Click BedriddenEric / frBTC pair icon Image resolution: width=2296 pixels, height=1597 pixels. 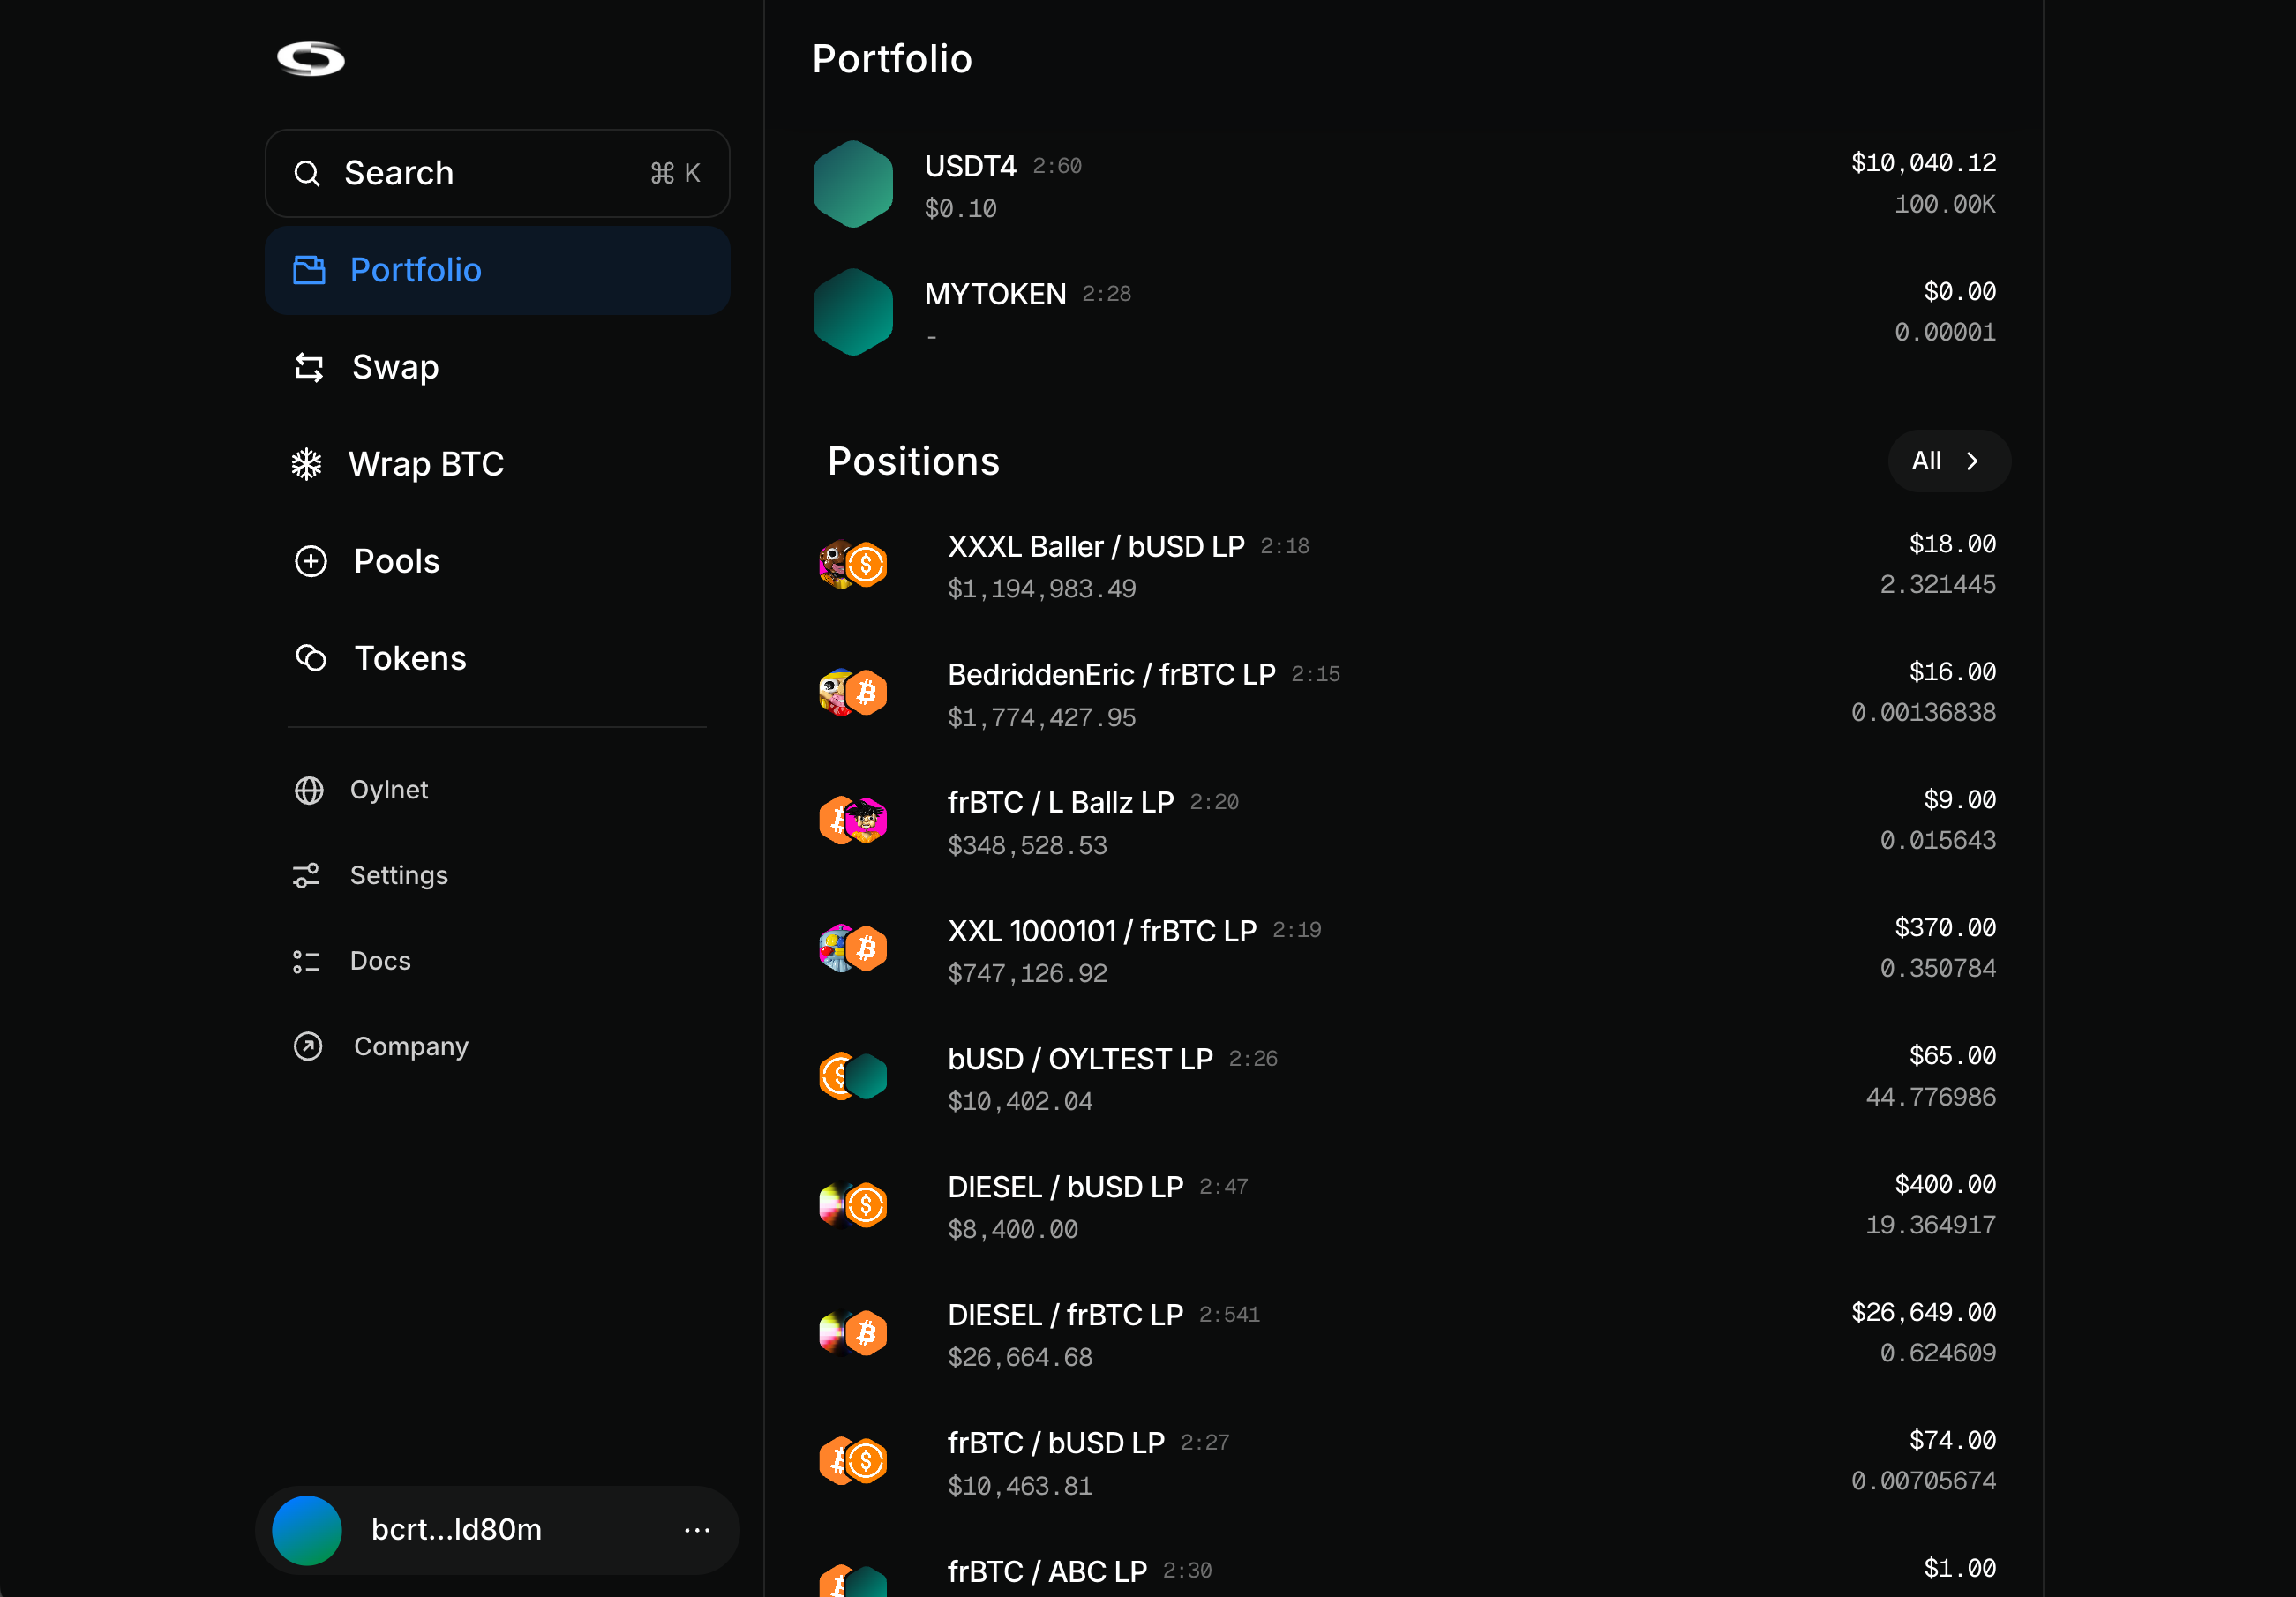(x=853, y=693)
